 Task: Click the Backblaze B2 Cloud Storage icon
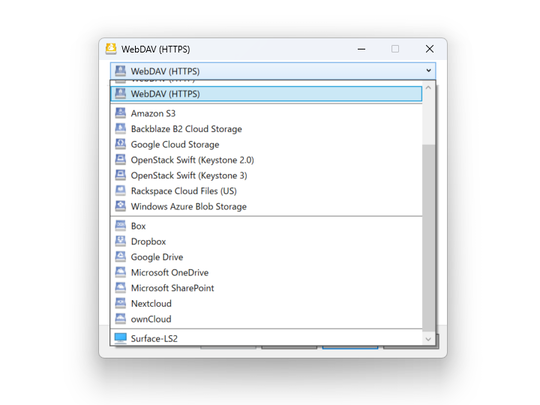(120, 128)
